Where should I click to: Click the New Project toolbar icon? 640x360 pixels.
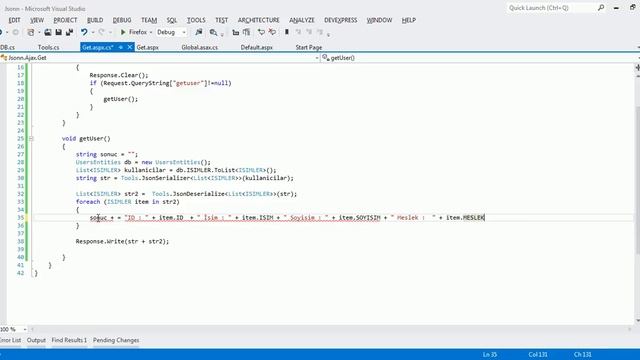[x=31, y=32]
